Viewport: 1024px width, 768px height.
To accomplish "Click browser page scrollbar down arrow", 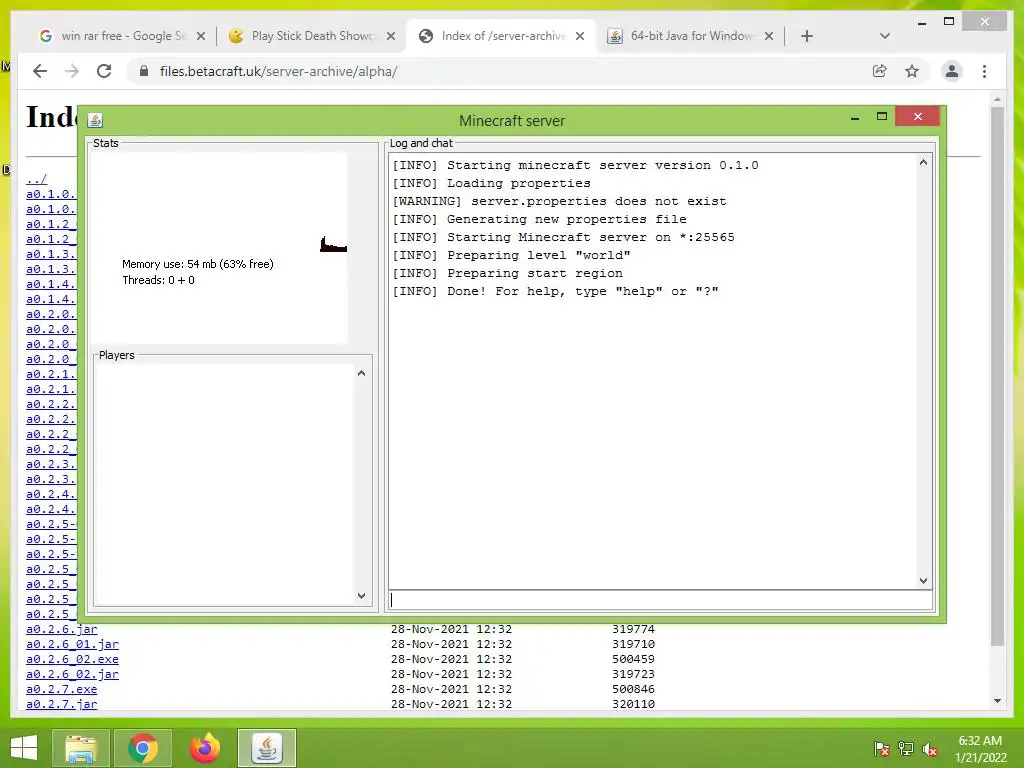I will tap(997, 701).
